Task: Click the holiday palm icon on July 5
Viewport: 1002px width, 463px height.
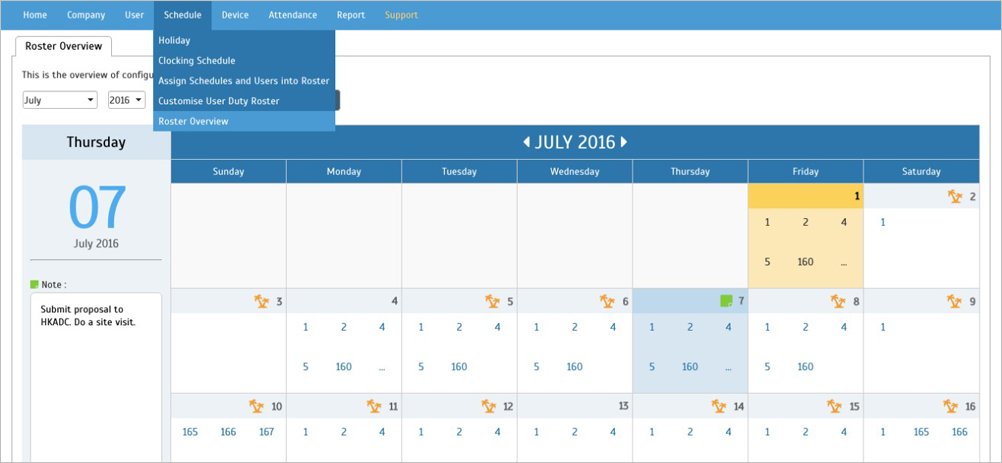Action: pyautogui.click(x=493, y=301)
